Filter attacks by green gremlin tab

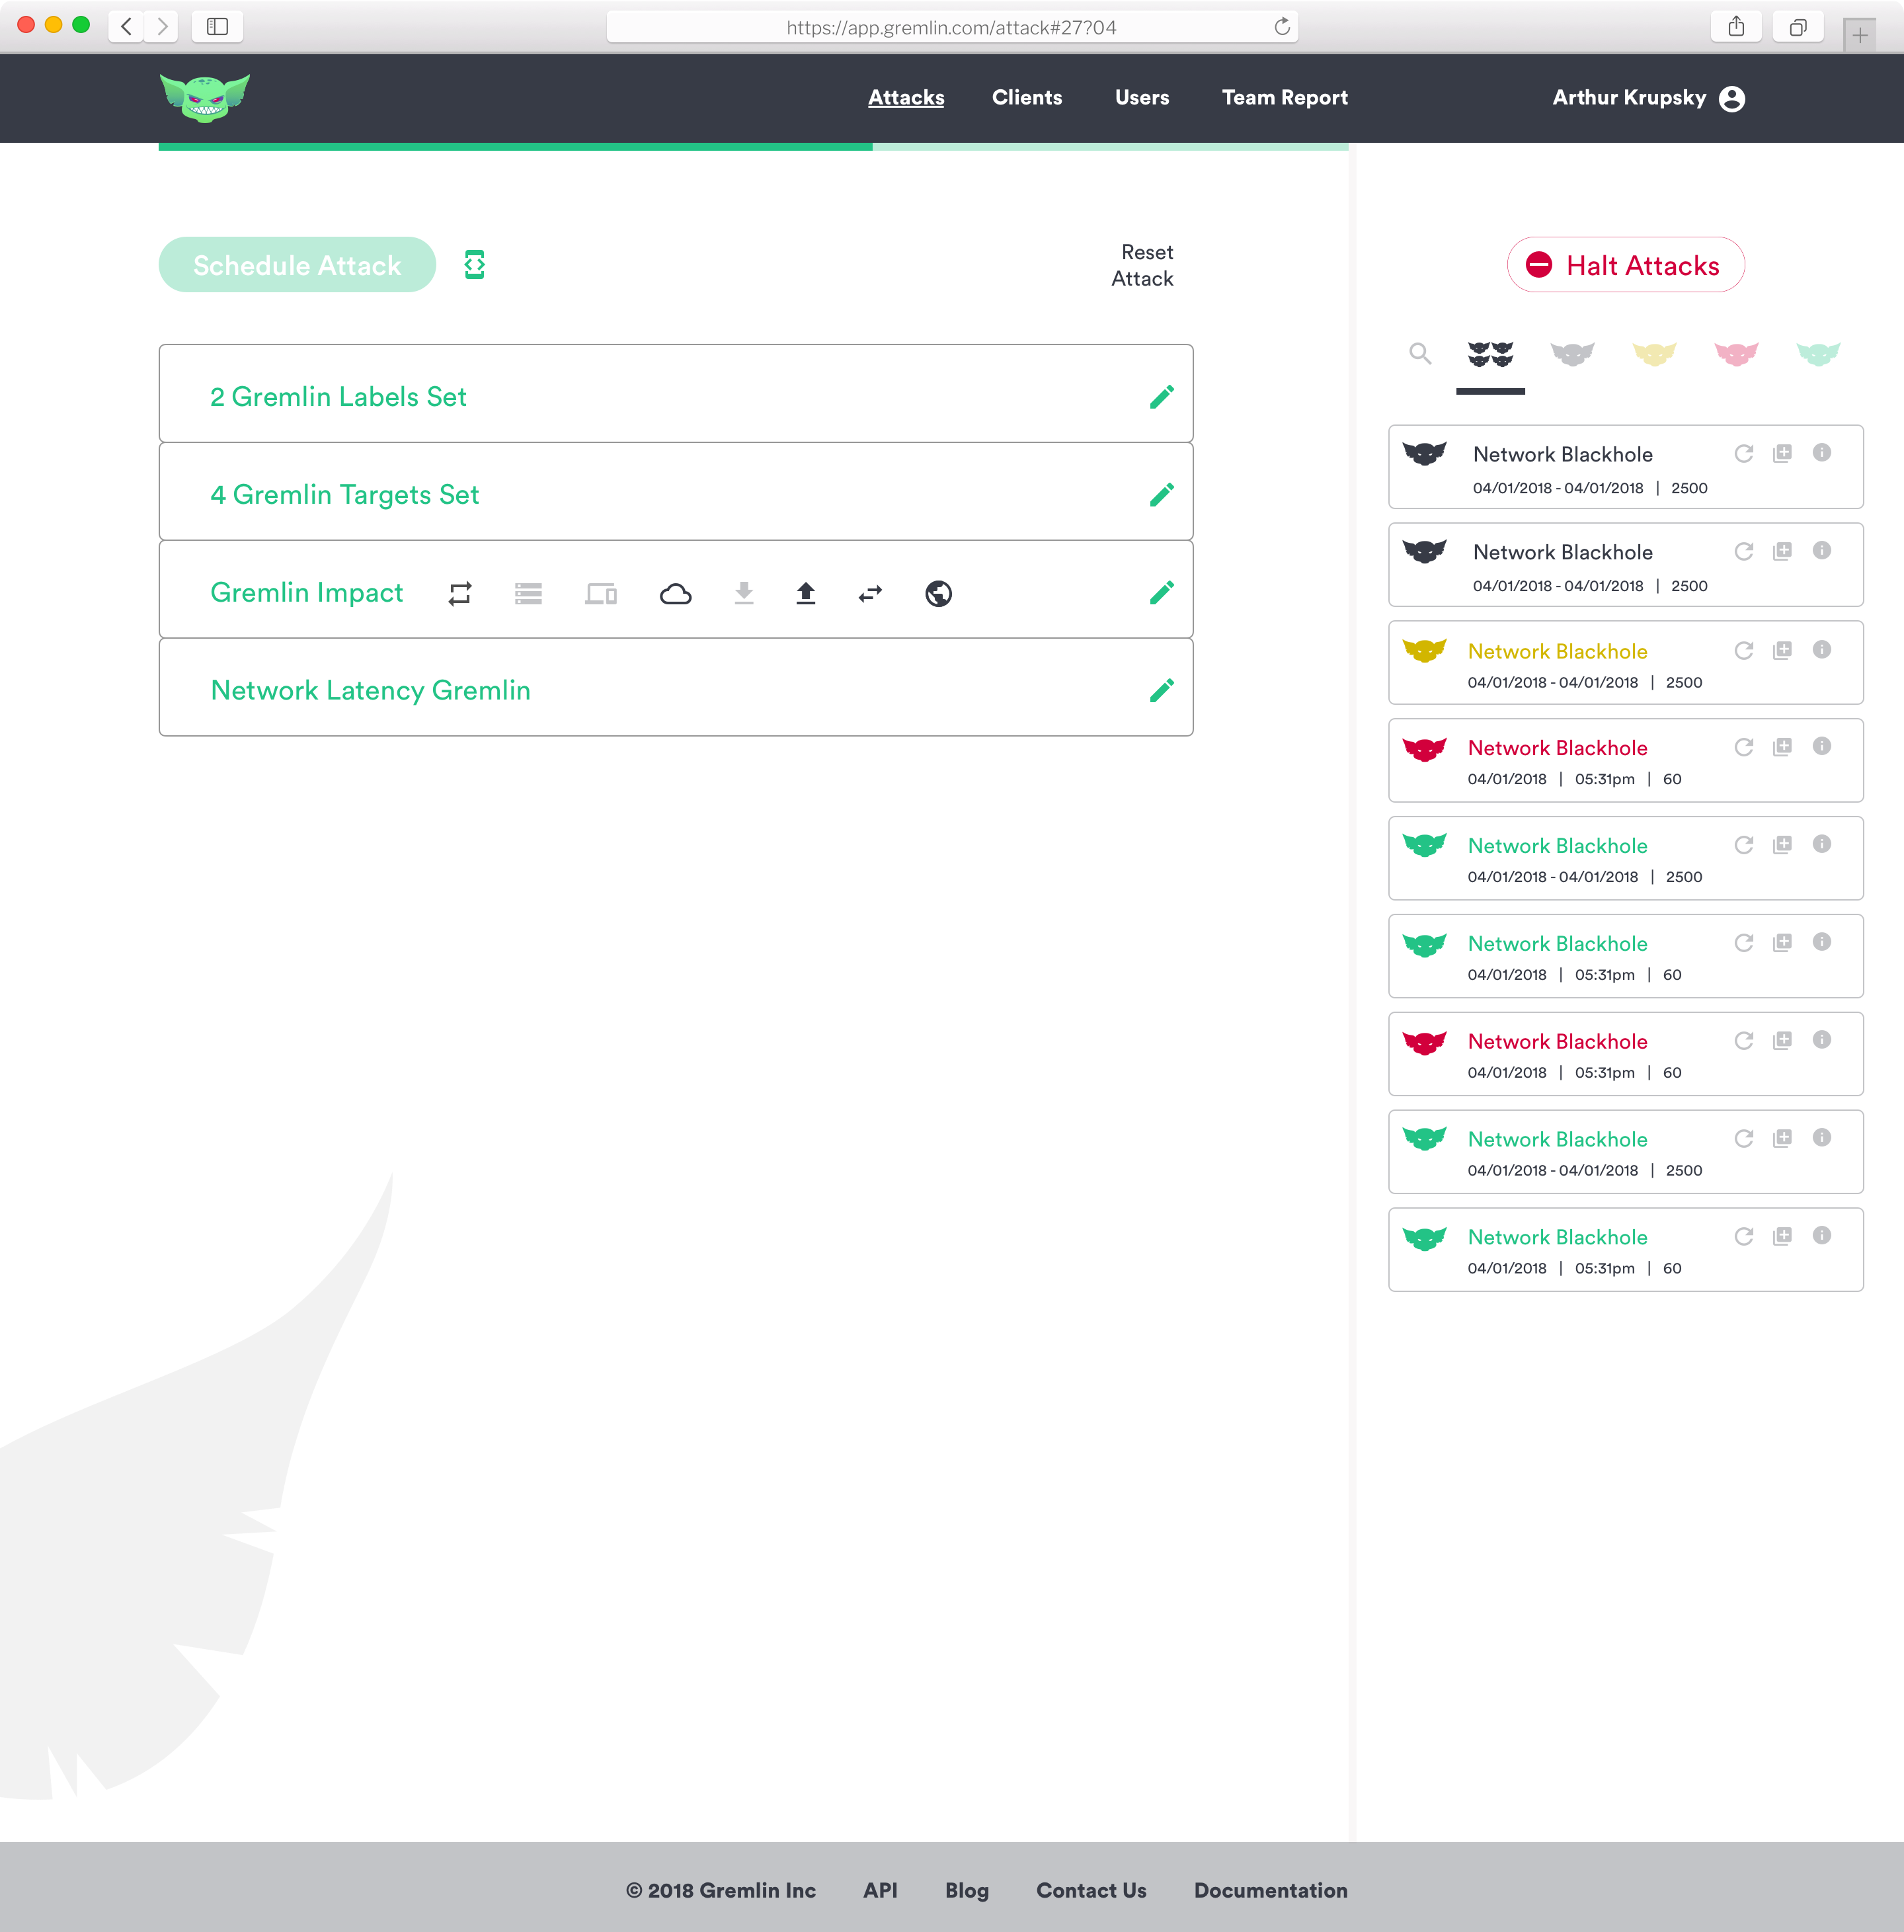tap(1818, 354)
